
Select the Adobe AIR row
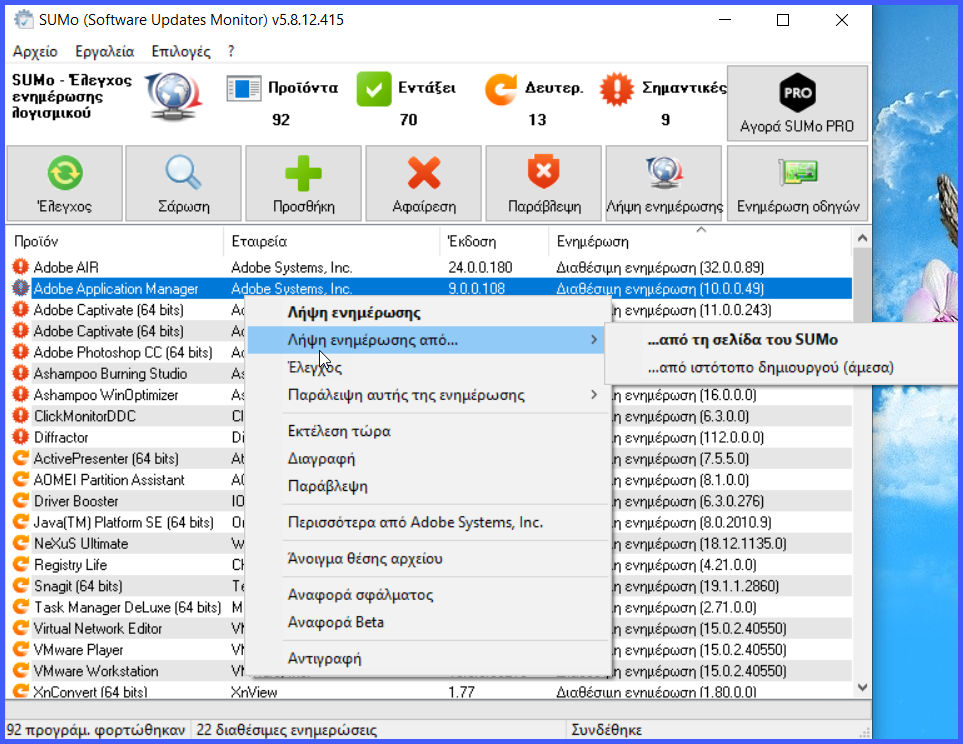pyautogui.click(x=430, y=267)
